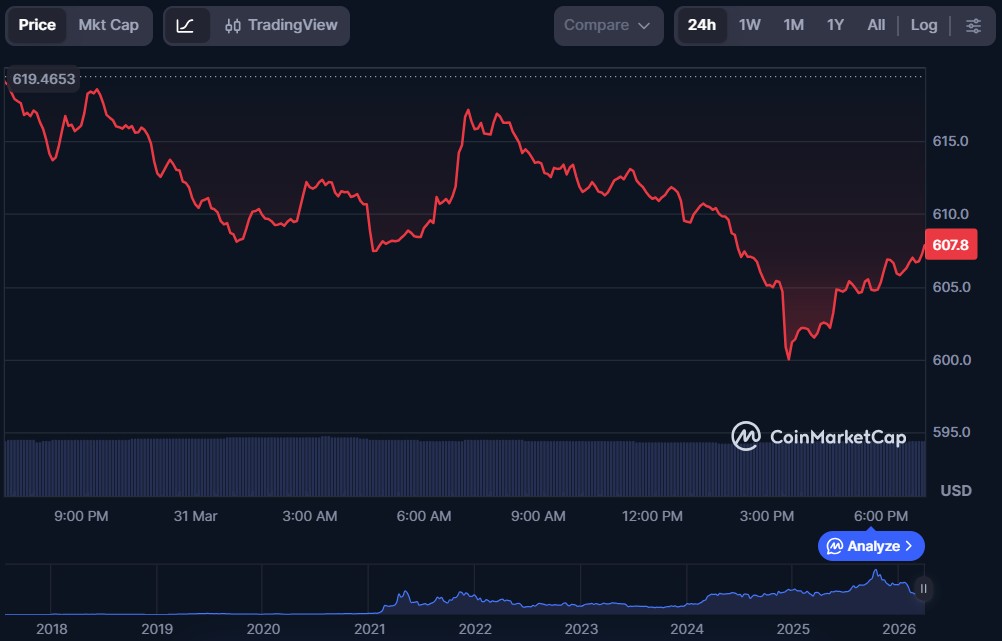1002x641 pixels.
Task: Click the pause icon on range navigator
Action: click(x=923, y=589)
